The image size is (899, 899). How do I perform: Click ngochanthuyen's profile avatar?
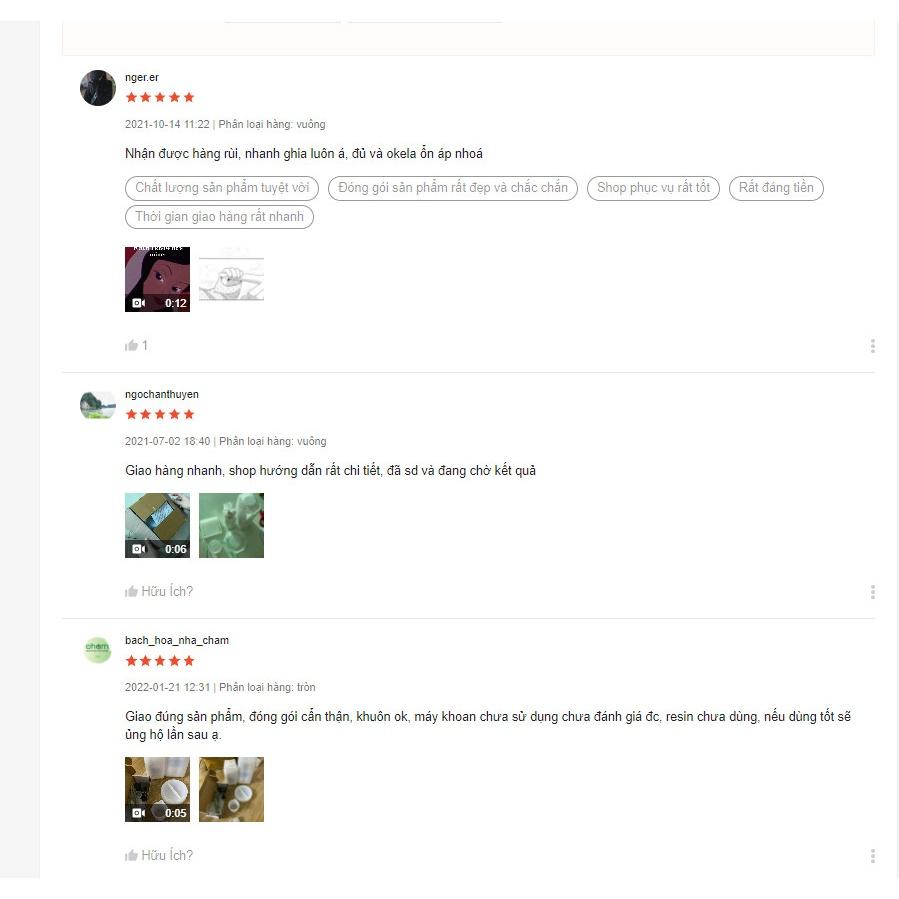tap(97, 405)
